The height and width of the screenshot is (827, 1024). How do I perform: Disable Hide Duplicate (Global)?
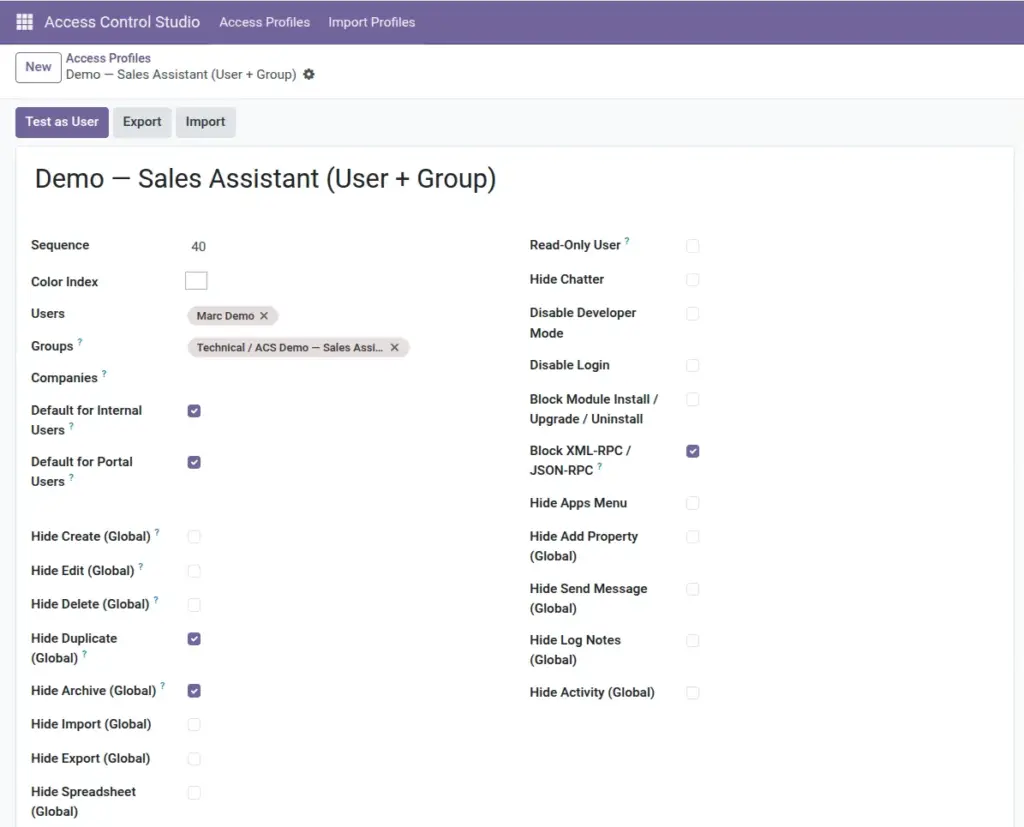point(194,639)
